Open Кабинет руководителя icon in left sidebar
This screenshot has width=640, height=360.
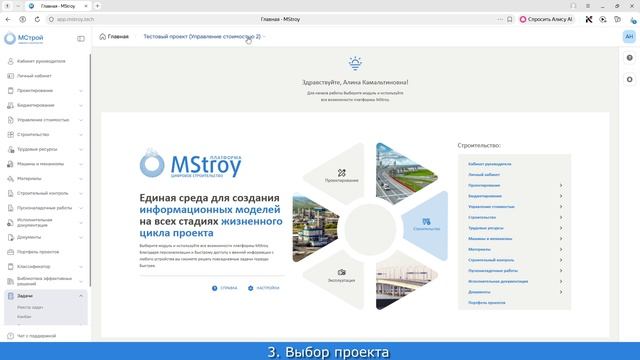[11, 61]
